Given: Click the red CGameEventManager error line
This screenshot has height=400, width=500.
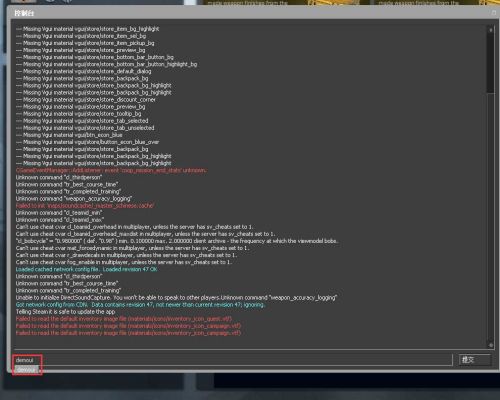Looking at the screenshot, I should coord(111,170).
